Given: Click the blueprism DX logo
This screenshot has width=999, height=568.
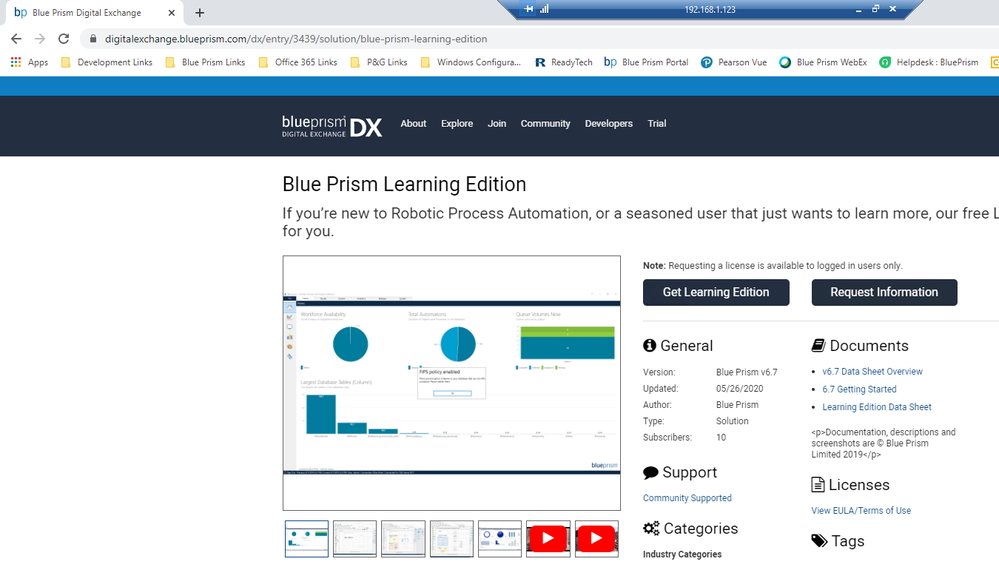Looking at the screenshot, I should (x=332, y=126).
